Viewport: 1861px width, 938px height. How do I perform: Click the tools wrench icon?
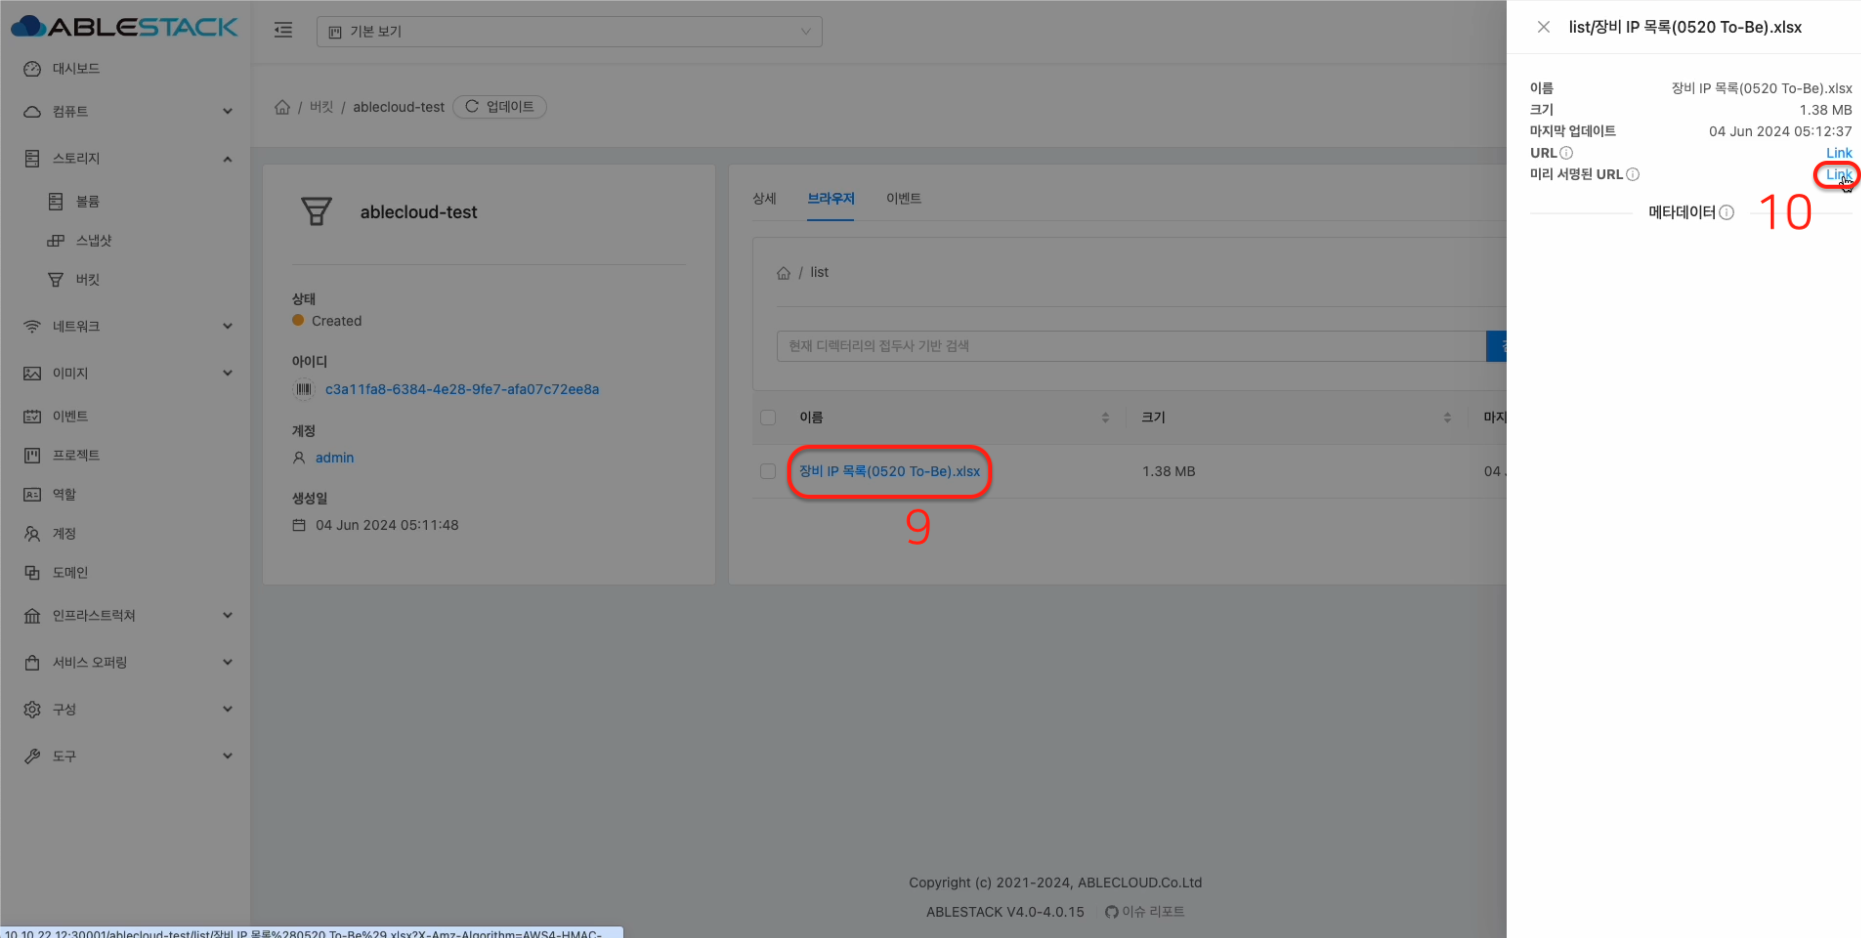tap(32, 757)
